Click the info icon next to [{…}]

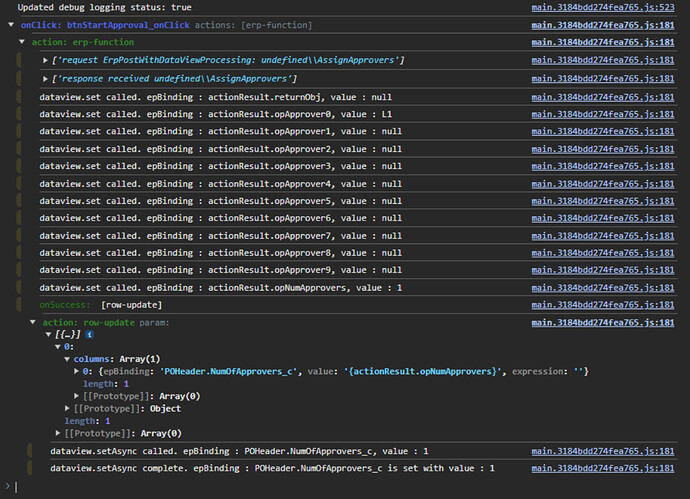(89, 335)
